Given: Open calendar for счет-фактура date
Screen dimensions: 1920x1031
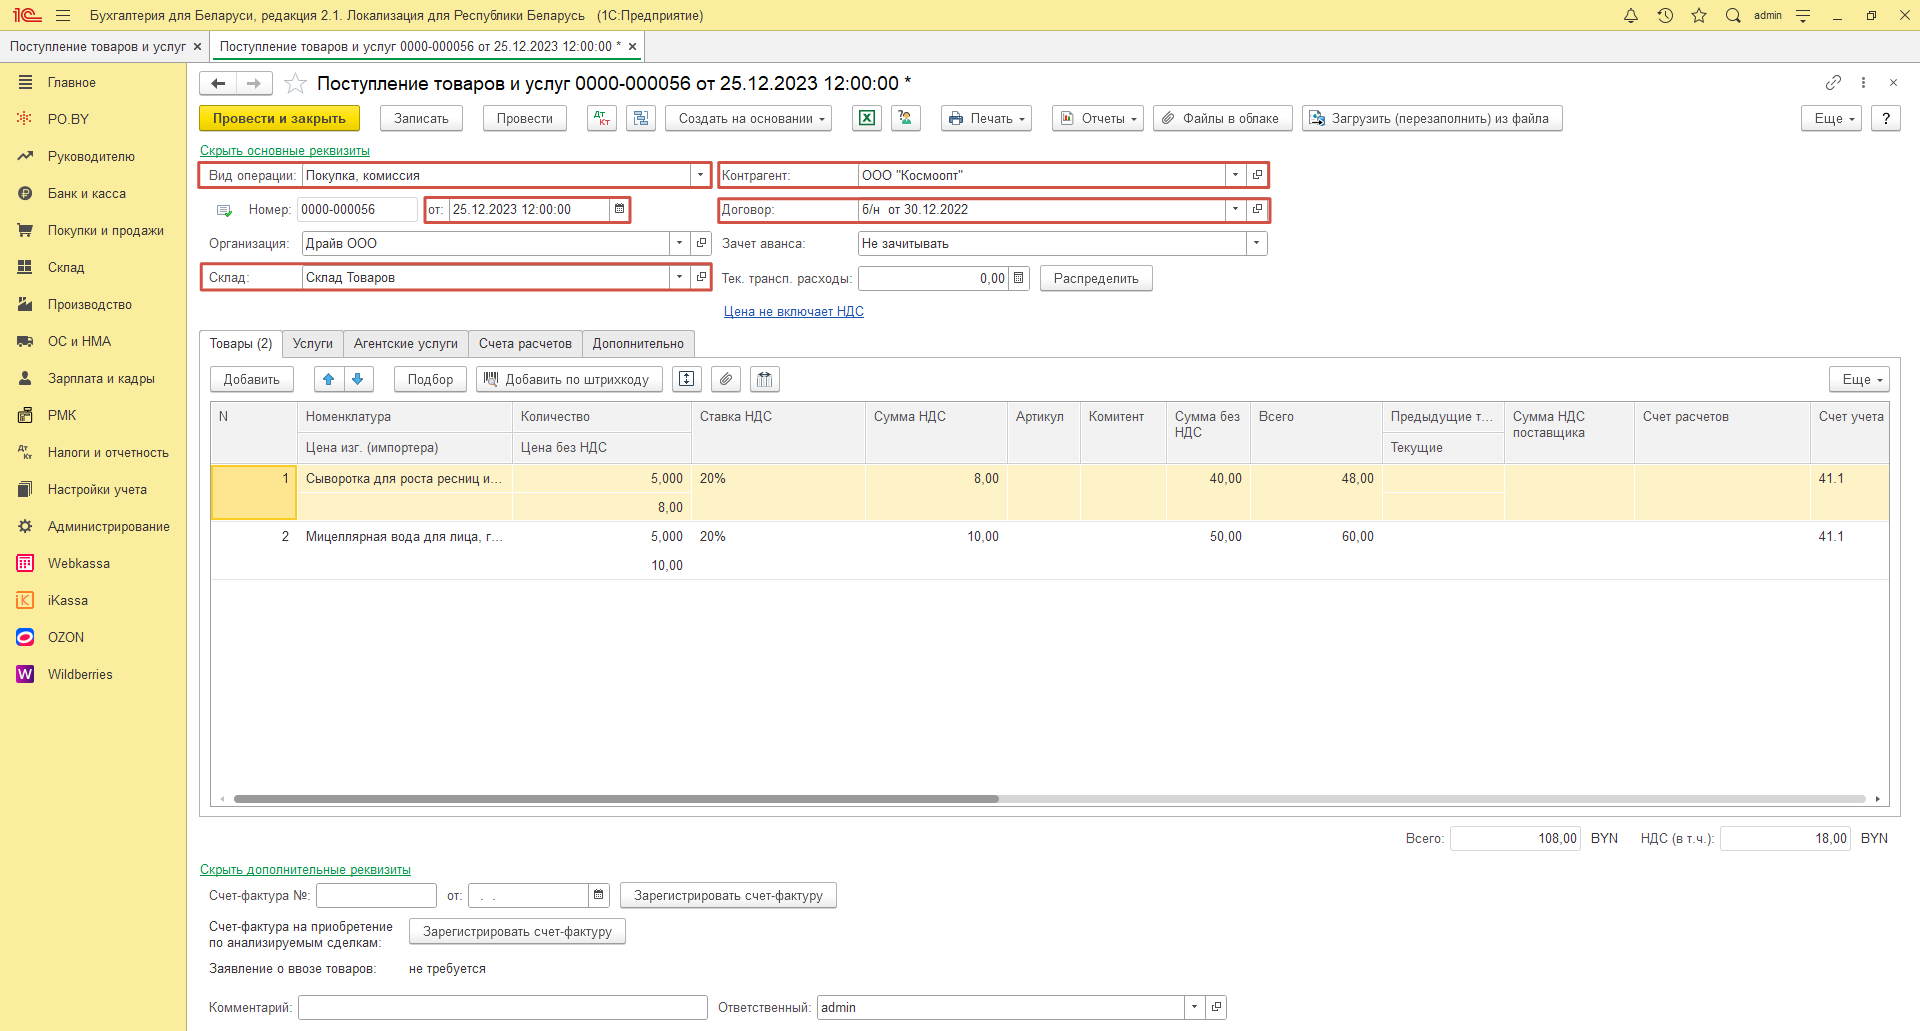Looking at the screenshot, I should click(x=599, y=895).
